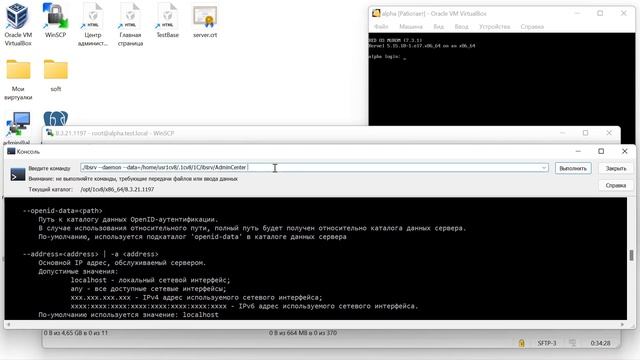Image resolution: width=640 pixels, height=360 pixels.
Task: Open Ввод menu in VirtualBox window
Action: pos(461,27)
